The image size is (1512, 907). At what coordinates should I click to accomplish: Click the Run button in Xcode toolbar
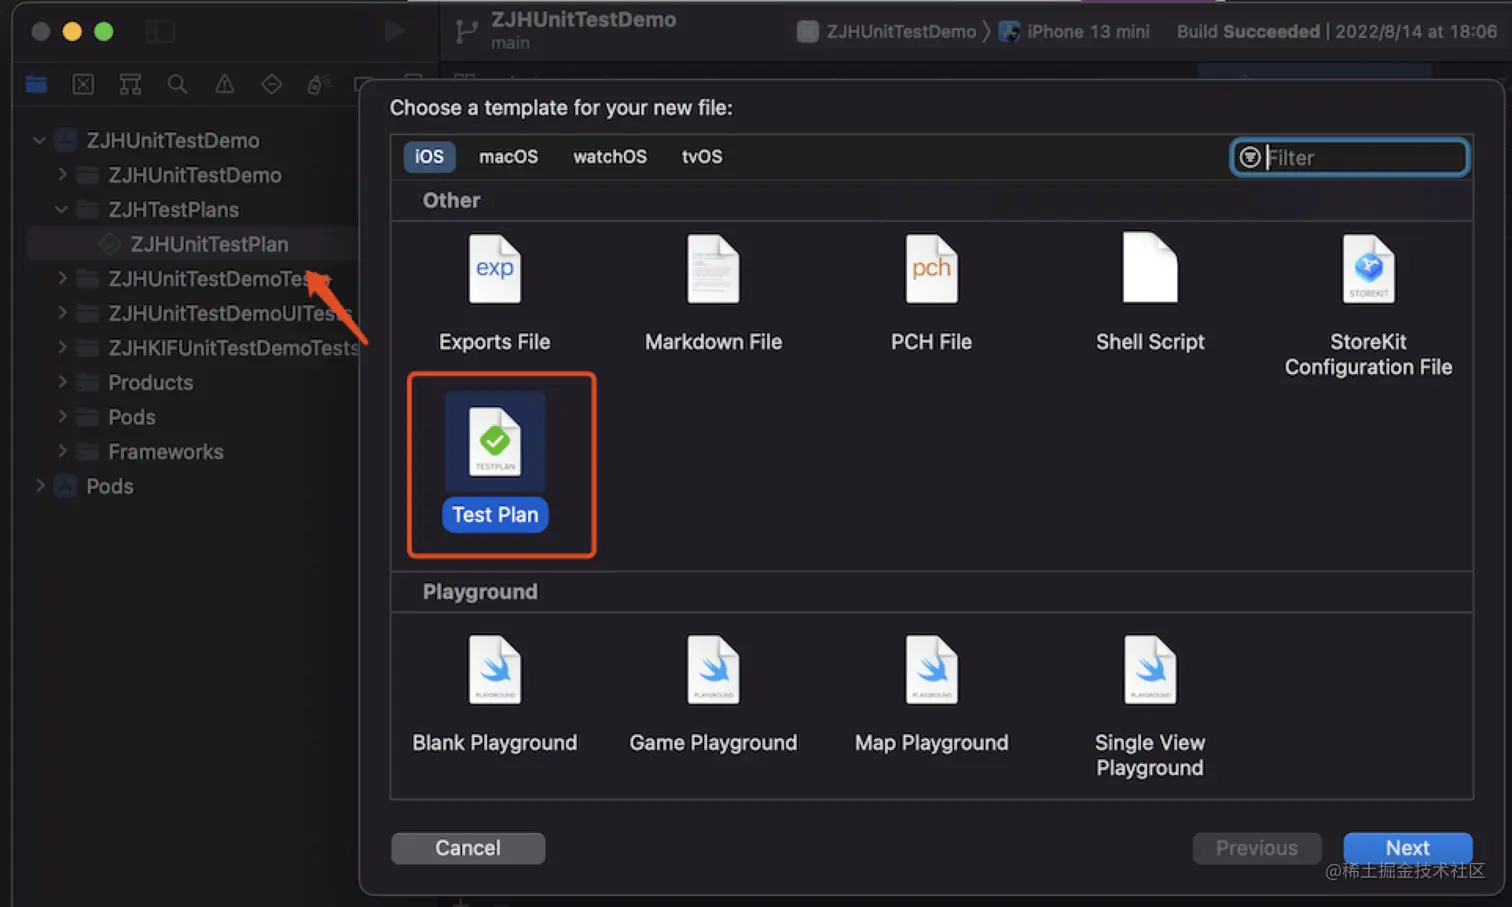pyautogui.click(x=395, y=31)
